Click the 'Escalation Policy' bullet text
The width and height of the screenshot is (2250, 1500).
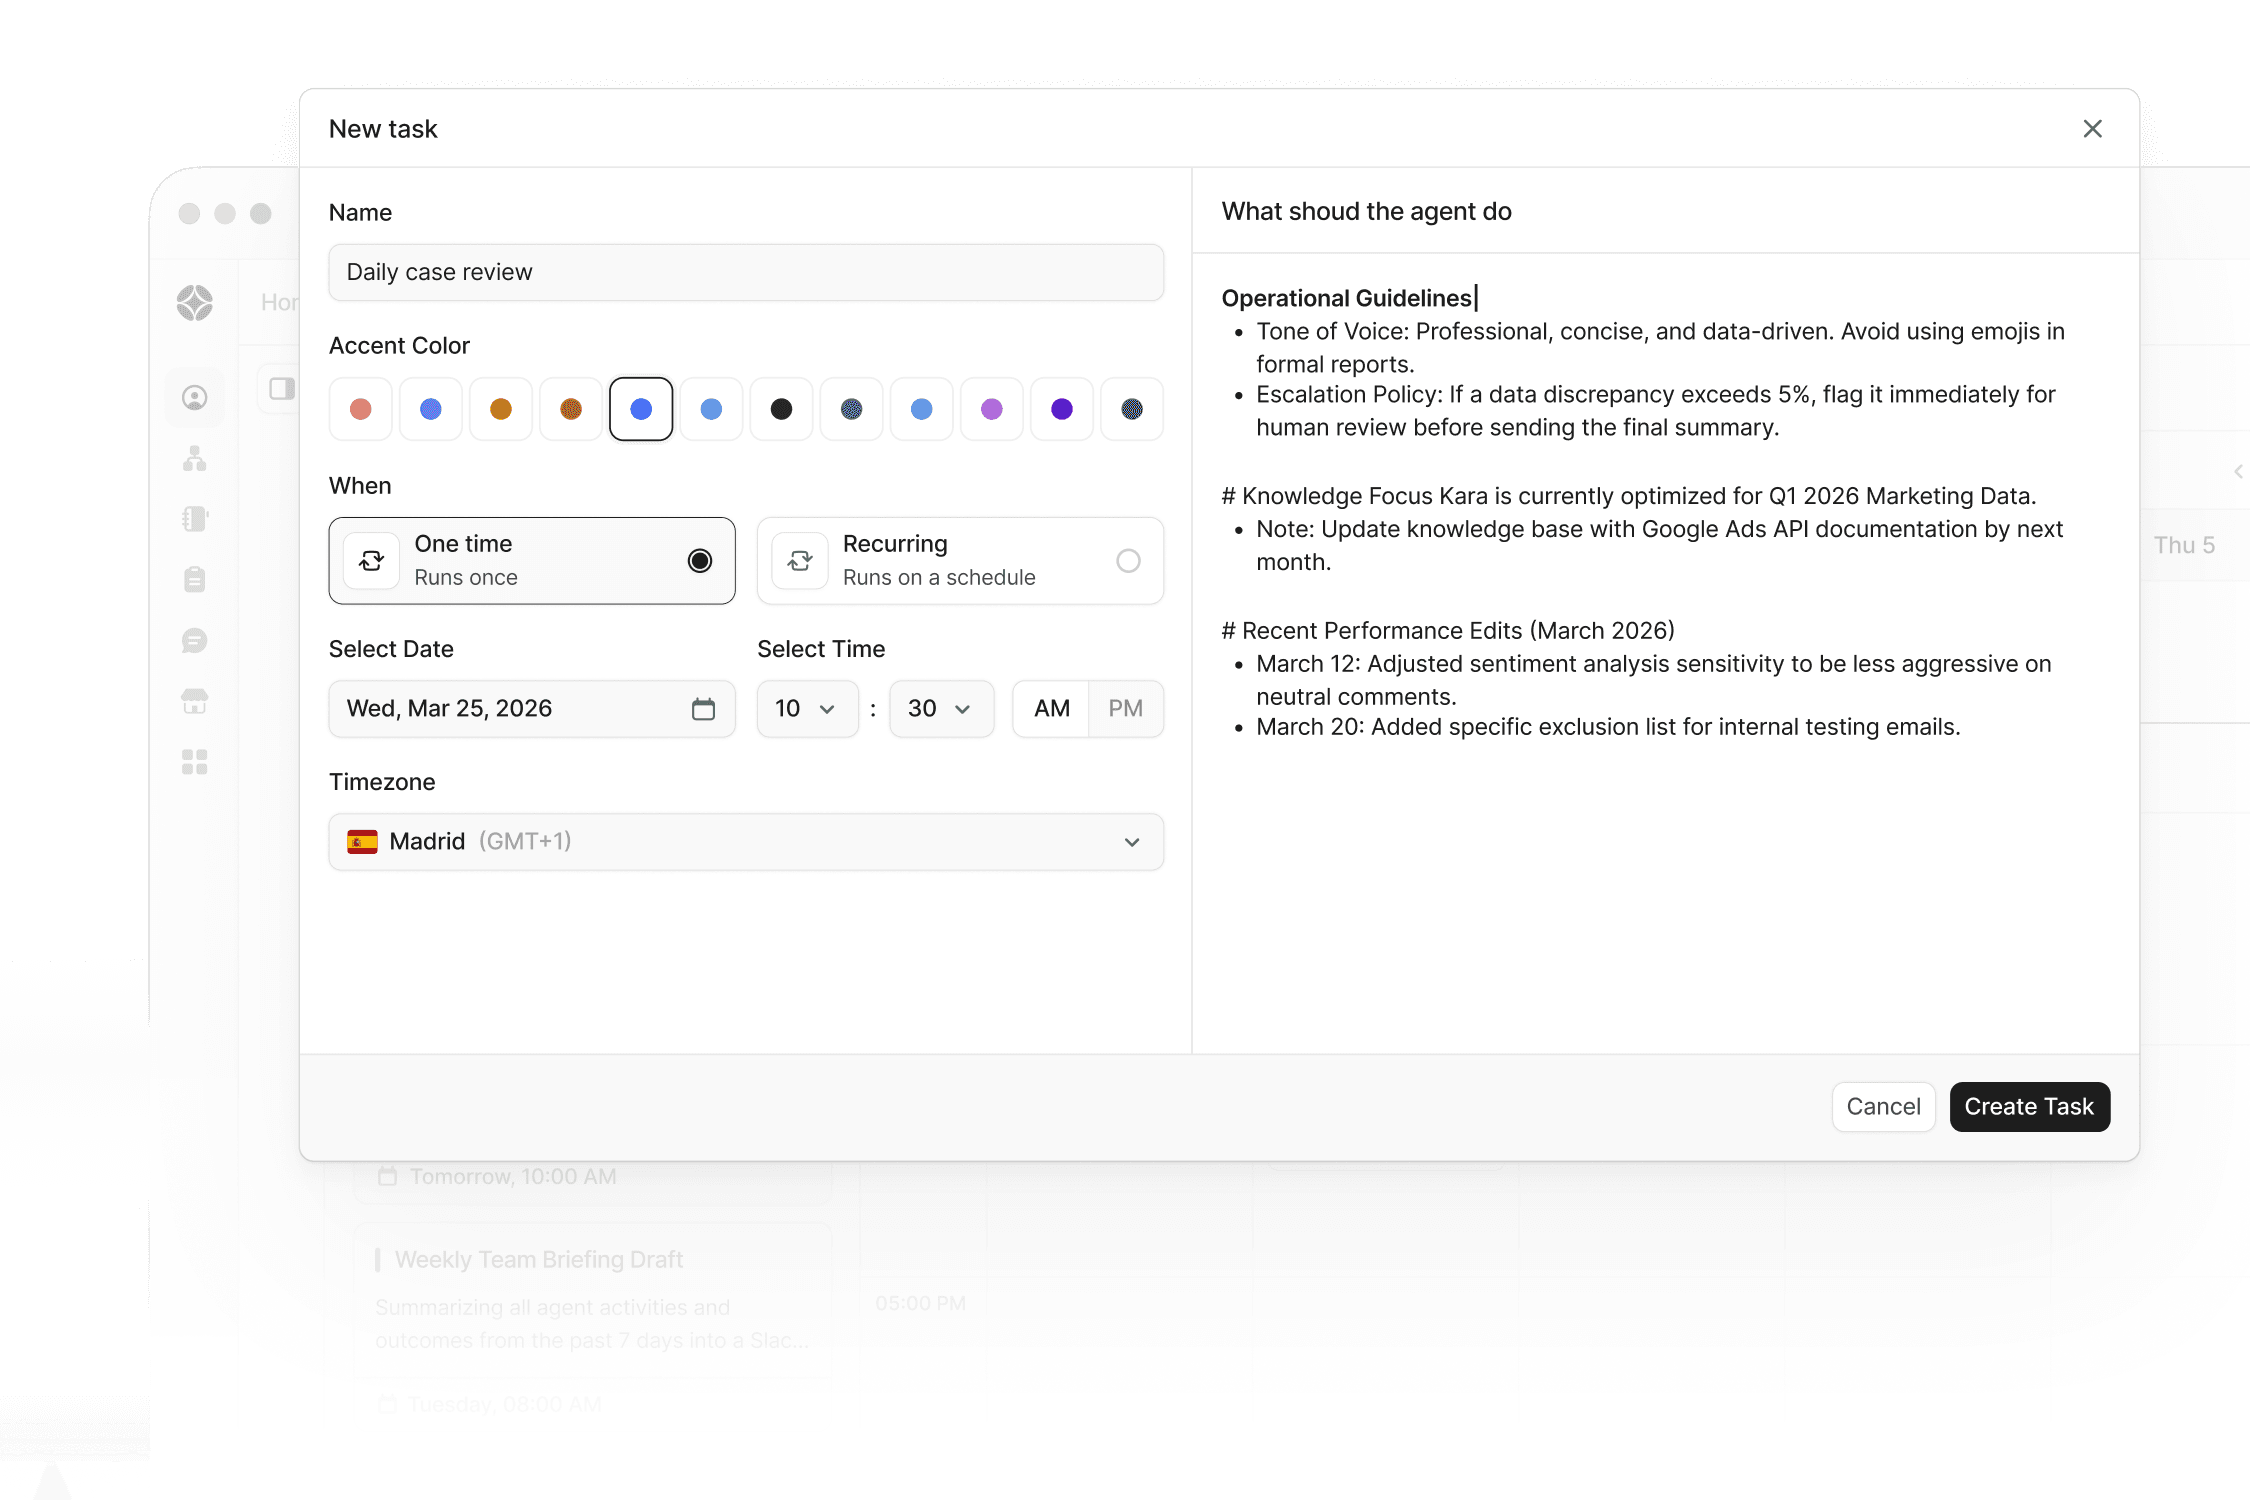pos(1655,411)
